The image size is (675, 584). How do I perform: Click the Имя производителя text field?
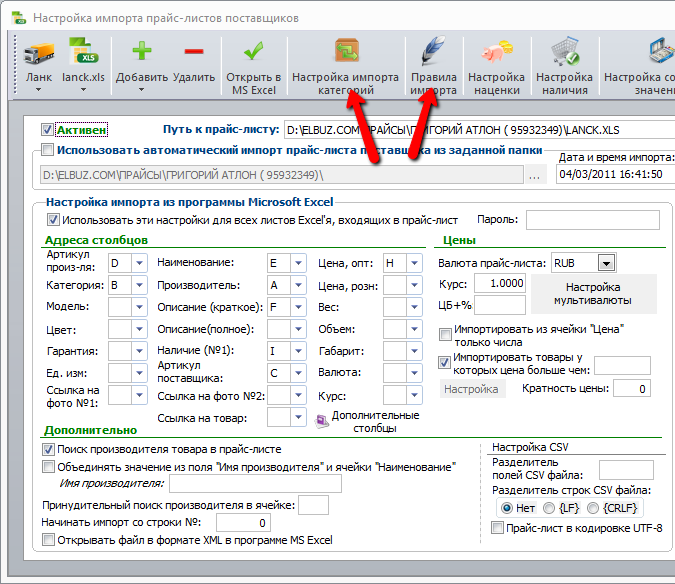click(x=256, y=484)
